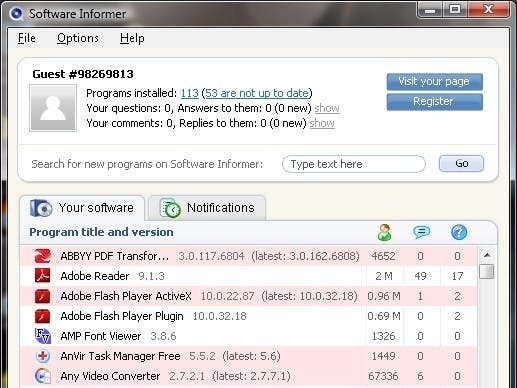Click the 4652 users value for ABBYY
This screenshot has height=388, width=517.
coord(383,256)
